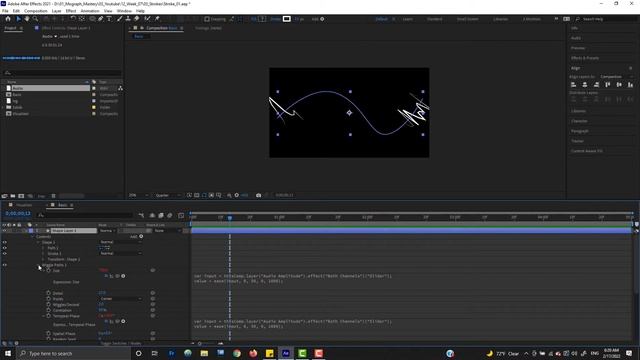This screenshot has width=640, height=360.
Task: Select the Zoom magnifier tool
Action: [x=36, y=19]
